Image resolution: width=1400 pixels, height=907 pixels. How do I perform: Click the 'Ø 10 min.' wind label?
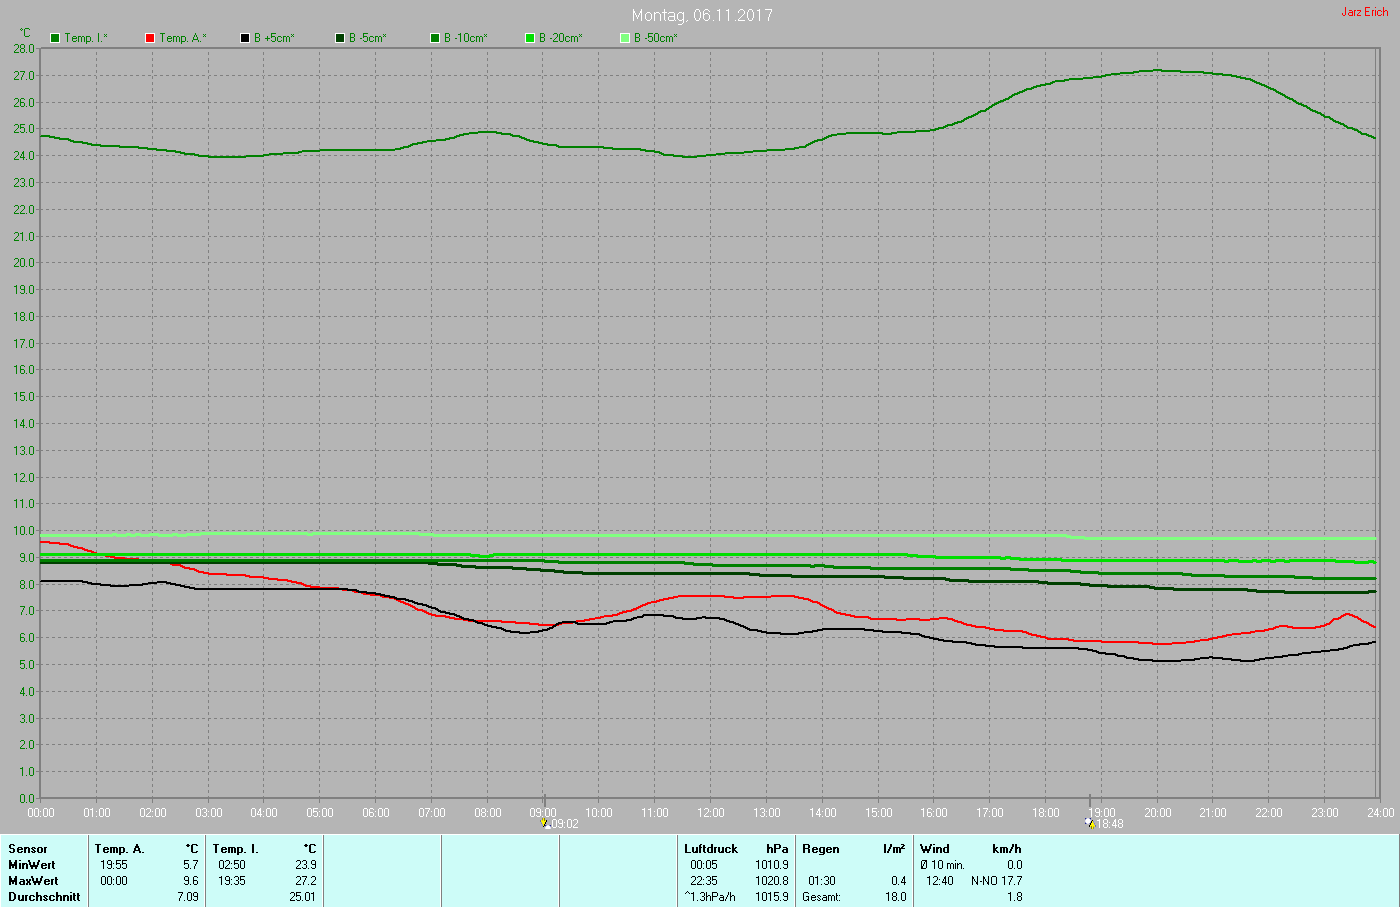click(942, 865)
